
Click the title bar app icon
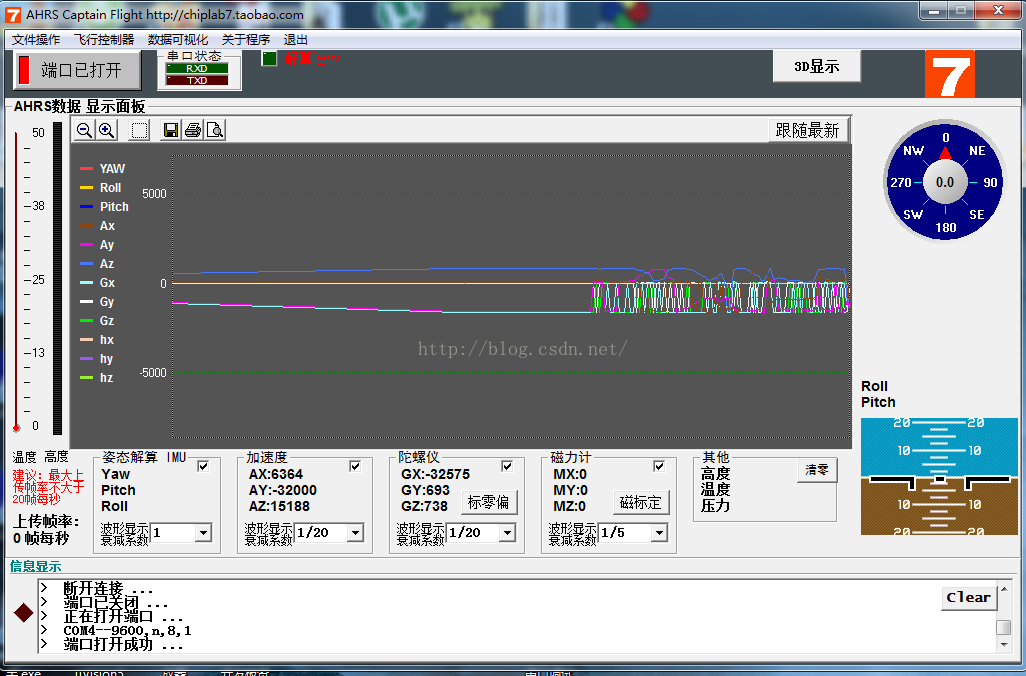point(12,14)
